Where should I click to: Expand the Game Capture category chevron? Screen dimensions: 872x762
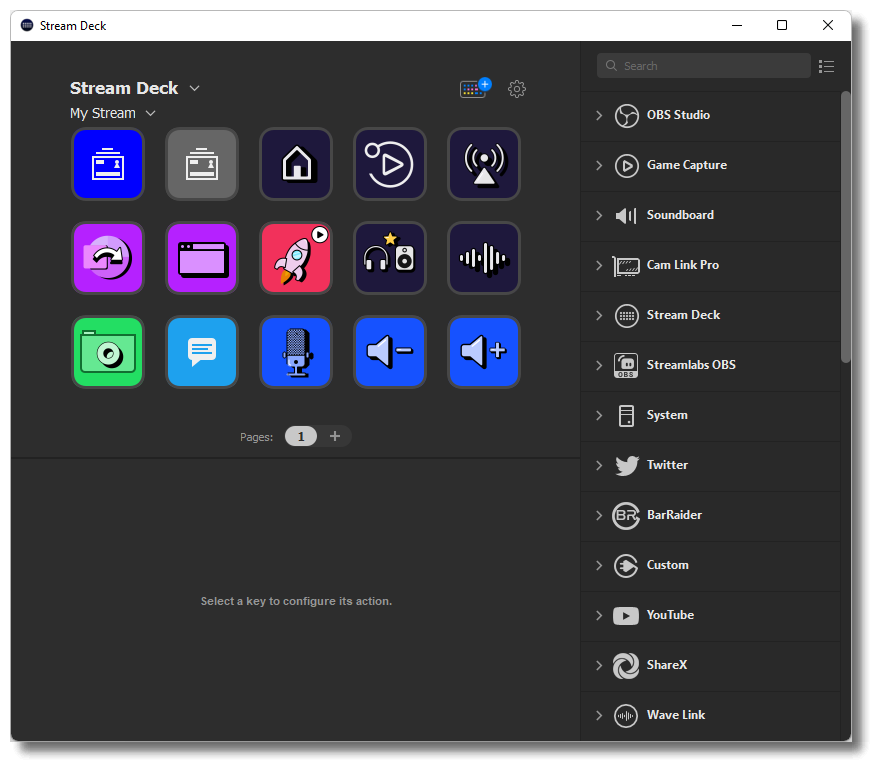[x=599, y=165]
